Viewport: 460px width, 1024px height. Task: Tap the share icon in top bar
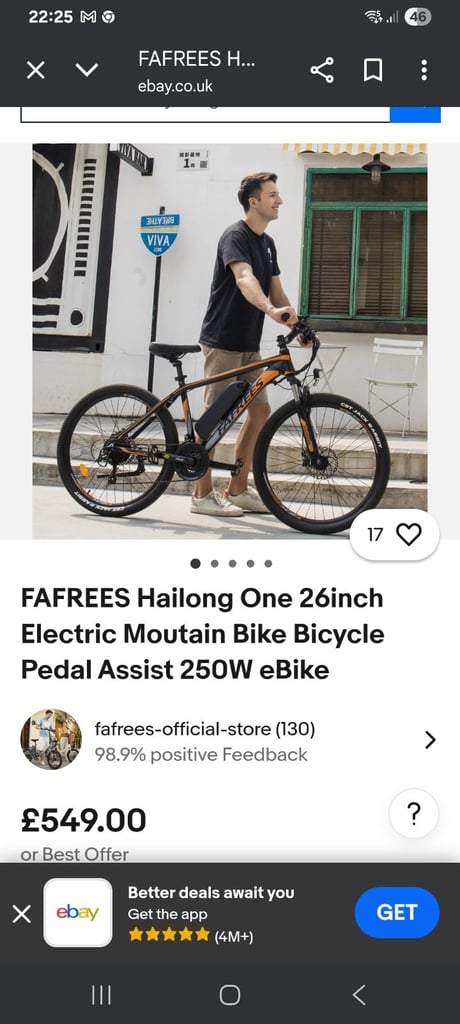322,71
